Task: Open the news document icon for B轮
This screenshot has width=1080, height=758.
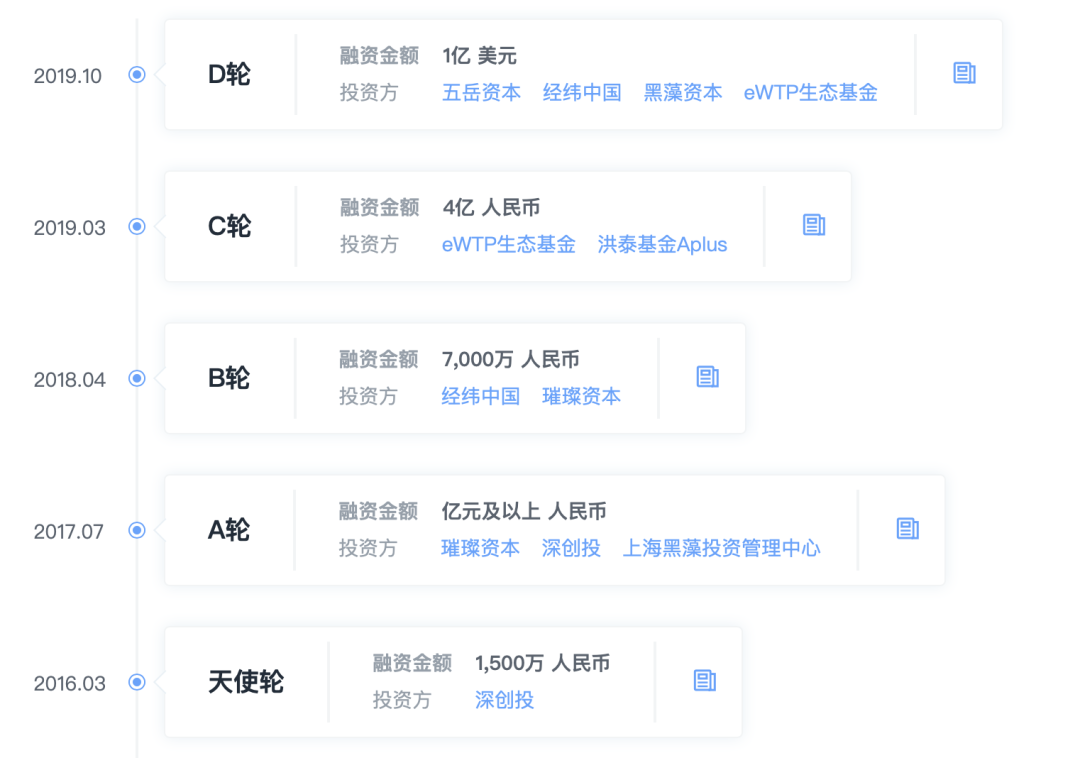Action: [x=708, y=377]
